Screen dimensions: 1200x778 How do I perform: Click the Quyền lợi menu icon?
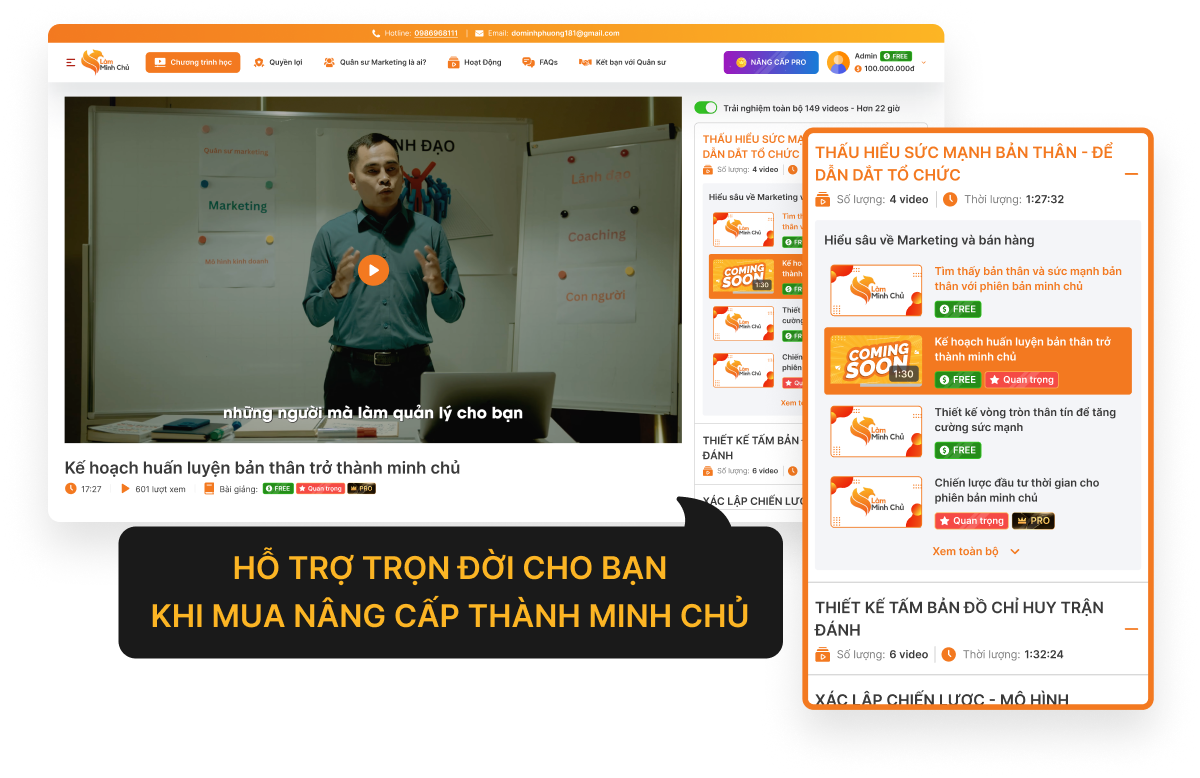259,62
